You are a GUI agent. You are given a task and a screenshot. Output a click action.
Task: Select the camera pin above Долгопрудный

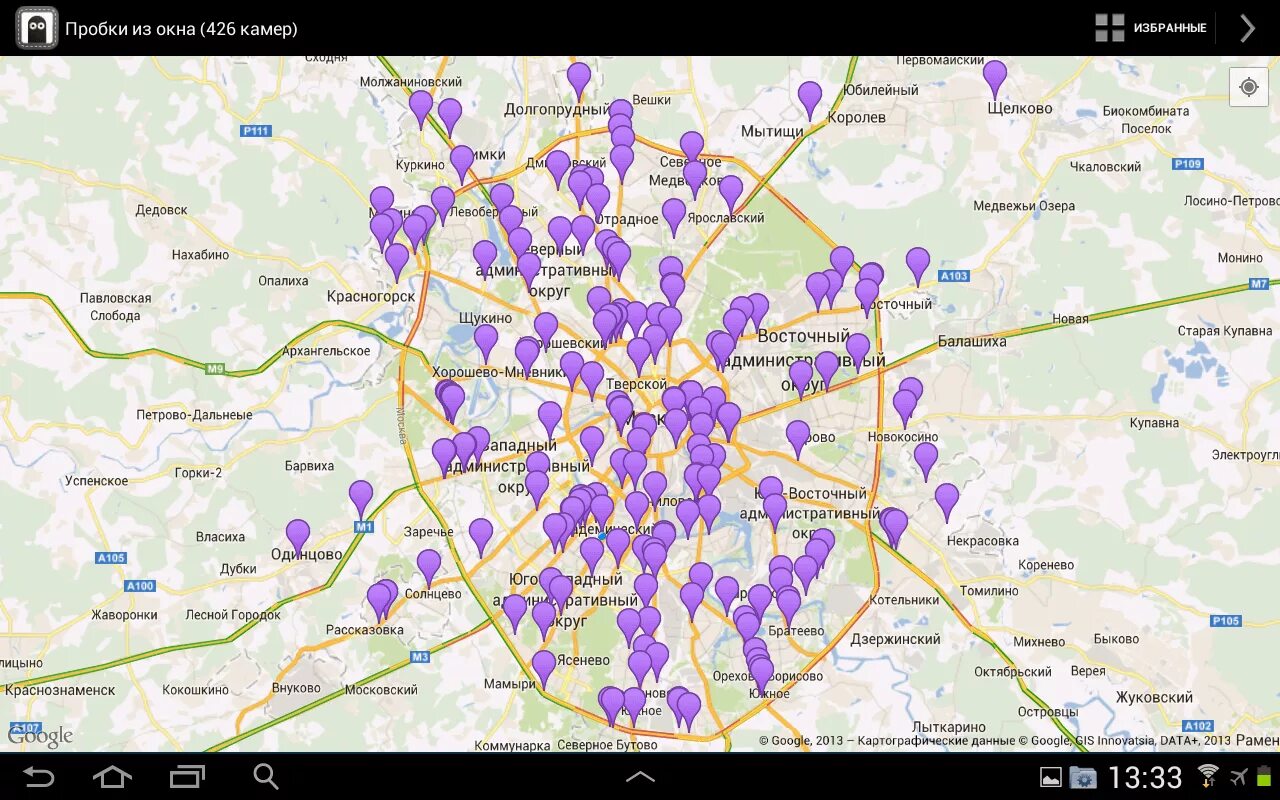[x=579, y=79]
